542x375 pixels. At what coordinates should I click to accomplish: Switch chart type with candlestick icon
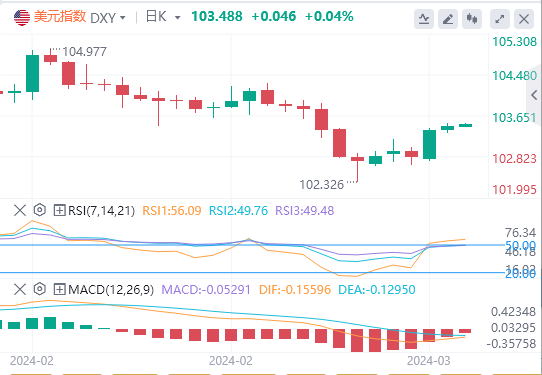click(x=472, y=19)
